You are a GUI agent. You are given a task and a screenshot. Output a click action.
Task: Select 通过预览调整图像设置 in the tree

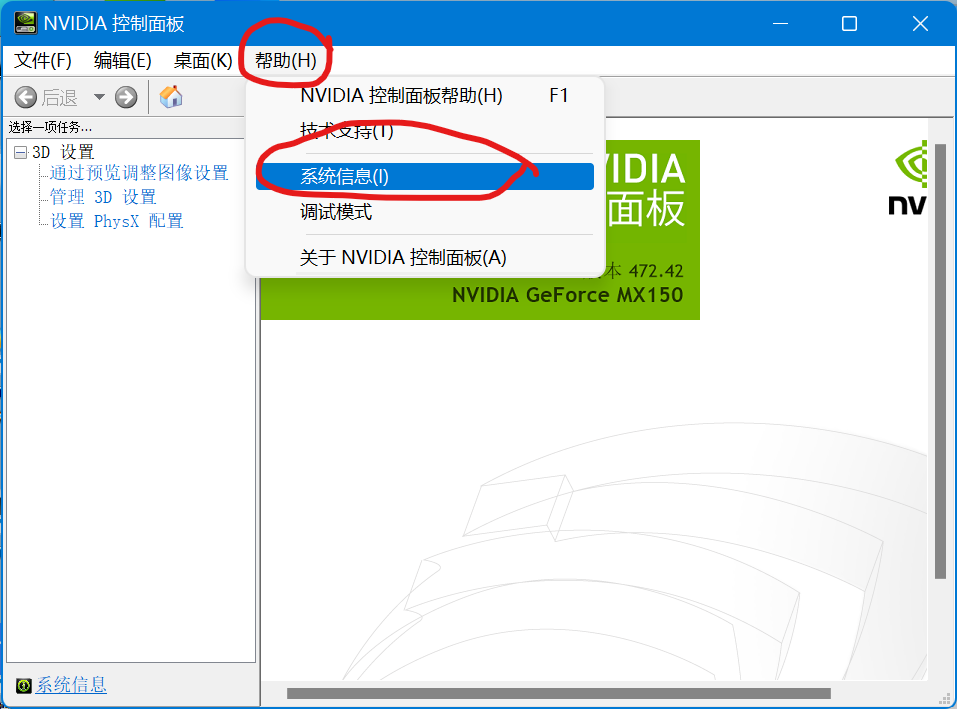click(139, 173)
